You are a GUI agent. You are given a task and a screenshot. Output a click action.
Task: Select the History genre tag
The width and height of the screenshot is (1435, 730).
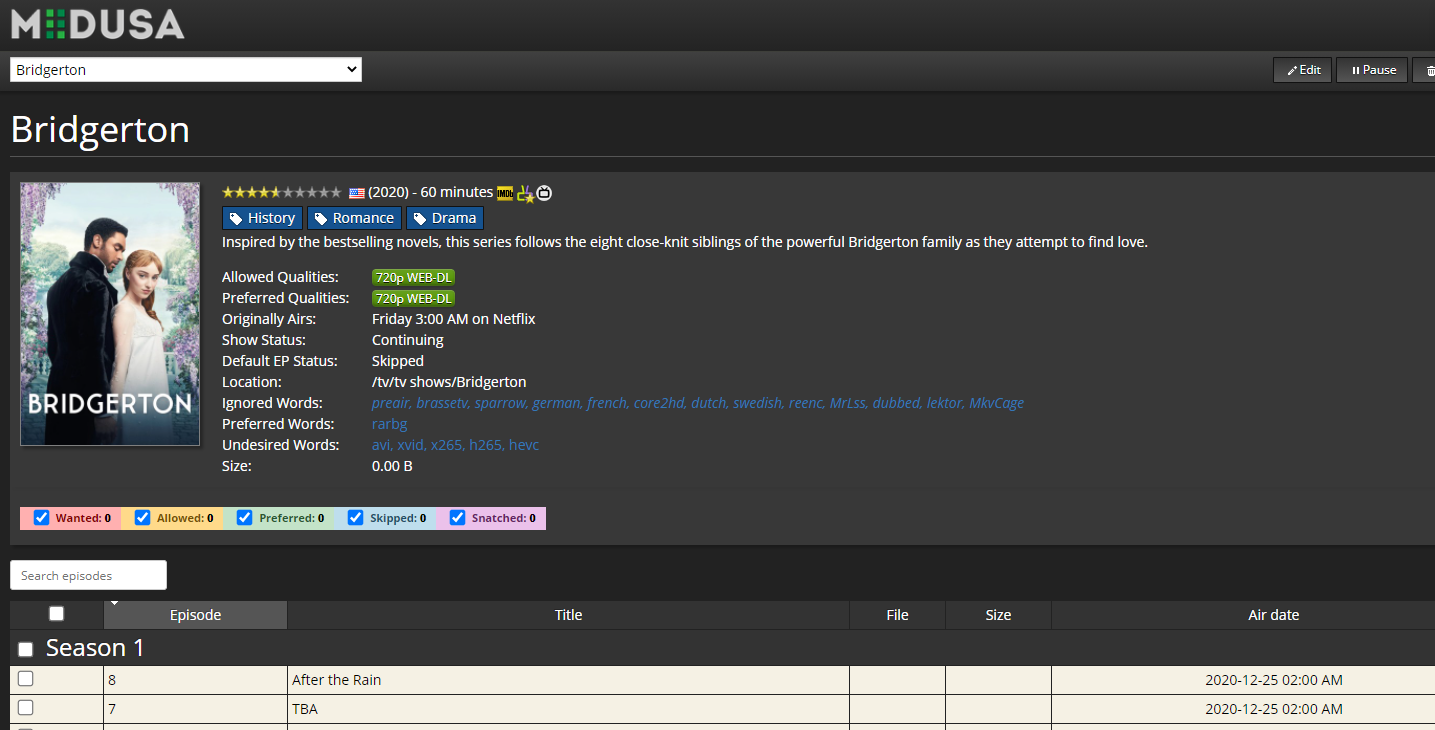pyautogui.click(x=262, y=217)
